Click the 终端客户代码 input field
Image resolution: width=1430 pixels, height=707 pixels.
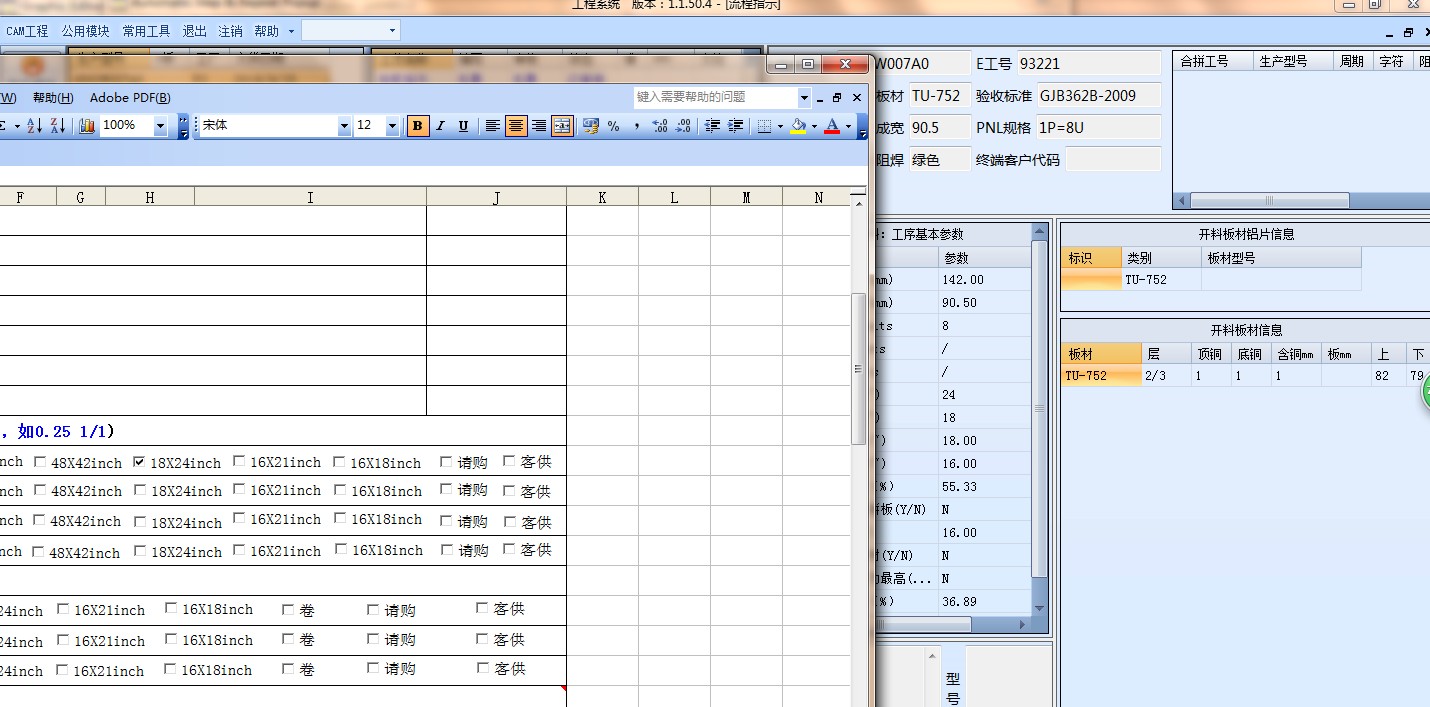[1113, 159]
